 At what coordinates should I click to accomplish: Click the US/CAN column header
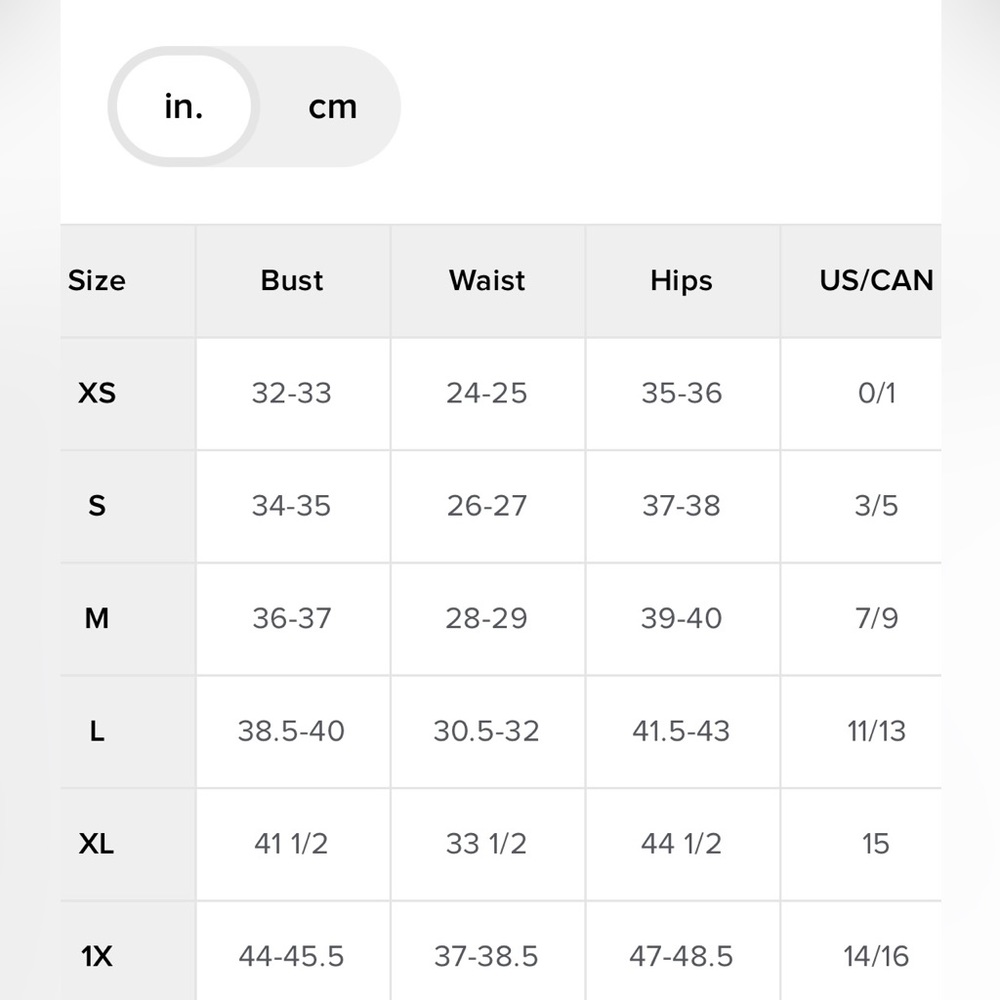coord(876,281)
